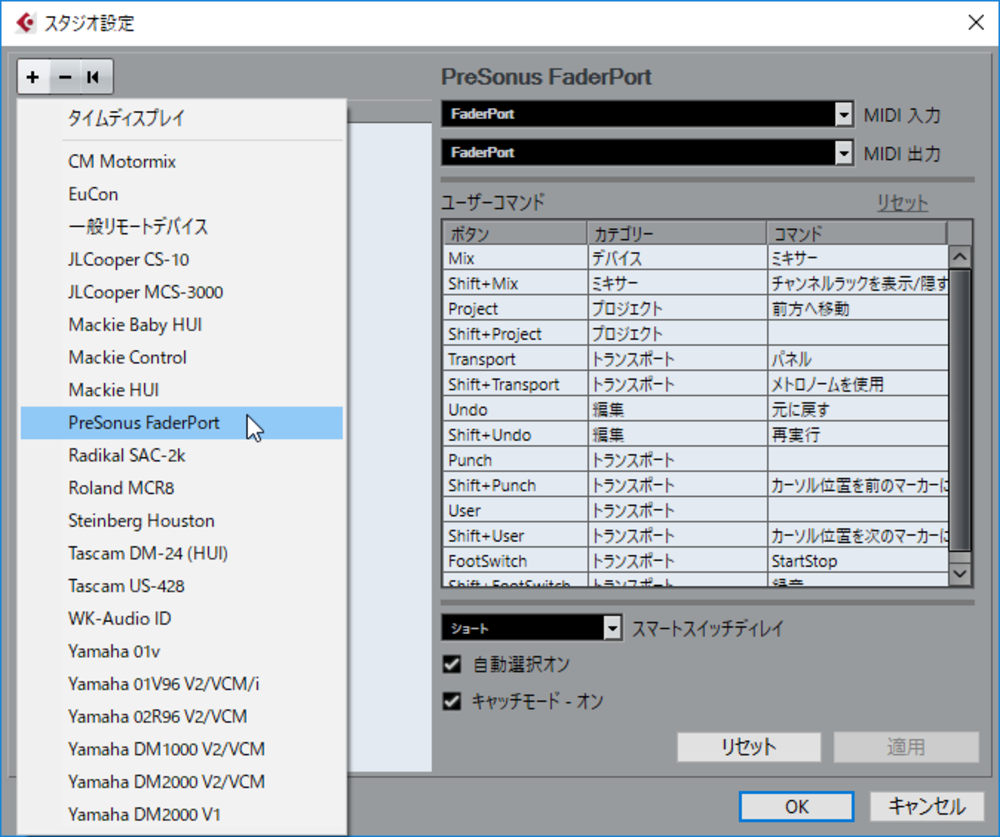1000x837 pixels.
Task: Choose EuCon in the device menu
Action: point(182,194)
